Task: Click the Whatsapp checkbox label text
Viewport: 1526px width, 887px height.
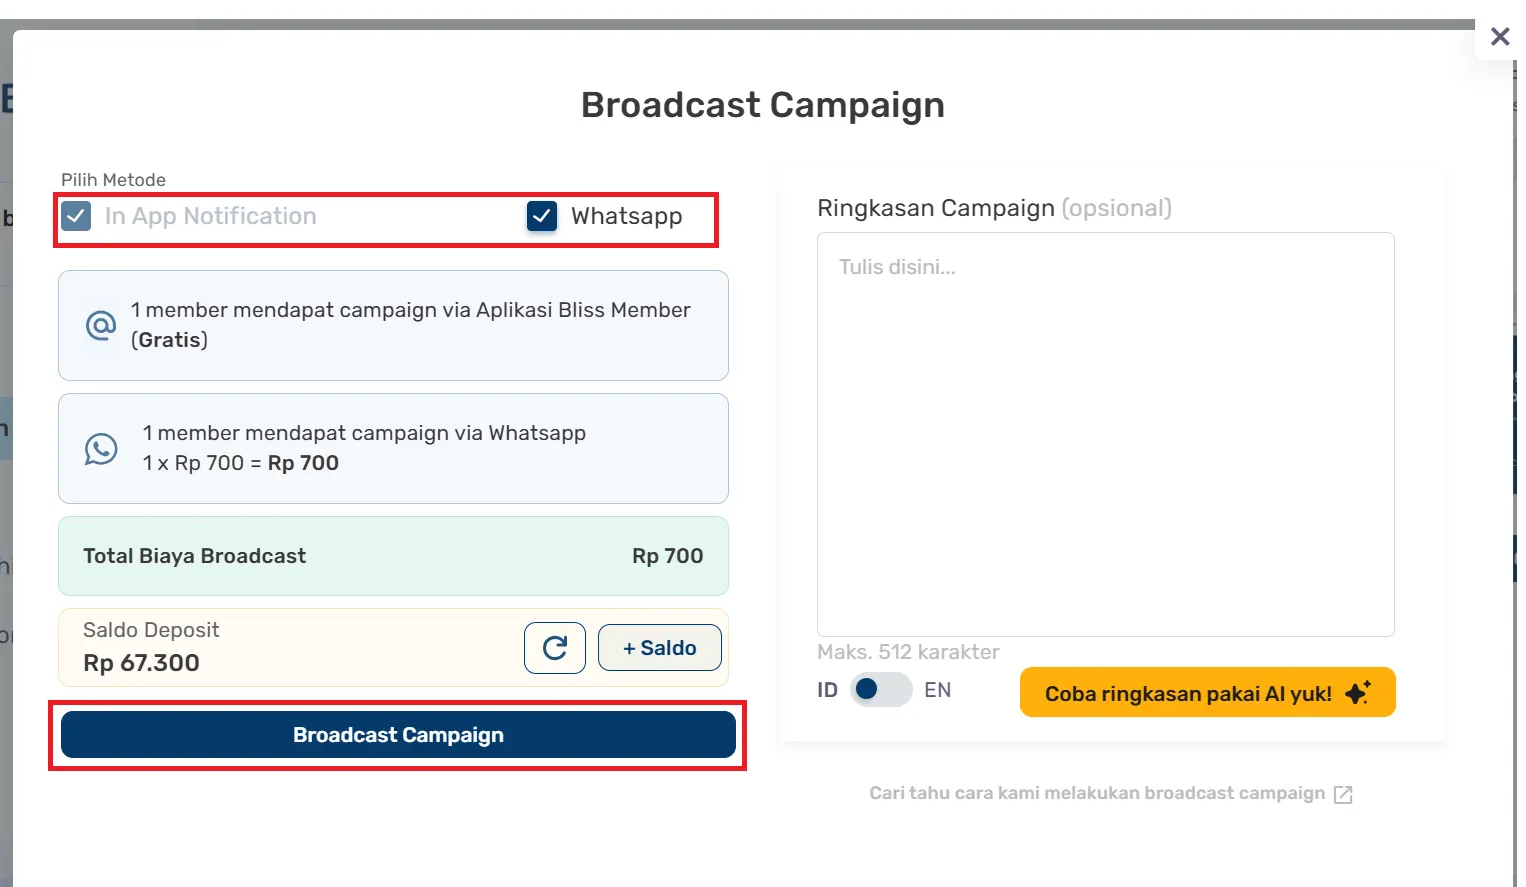Action: [626, 216]
